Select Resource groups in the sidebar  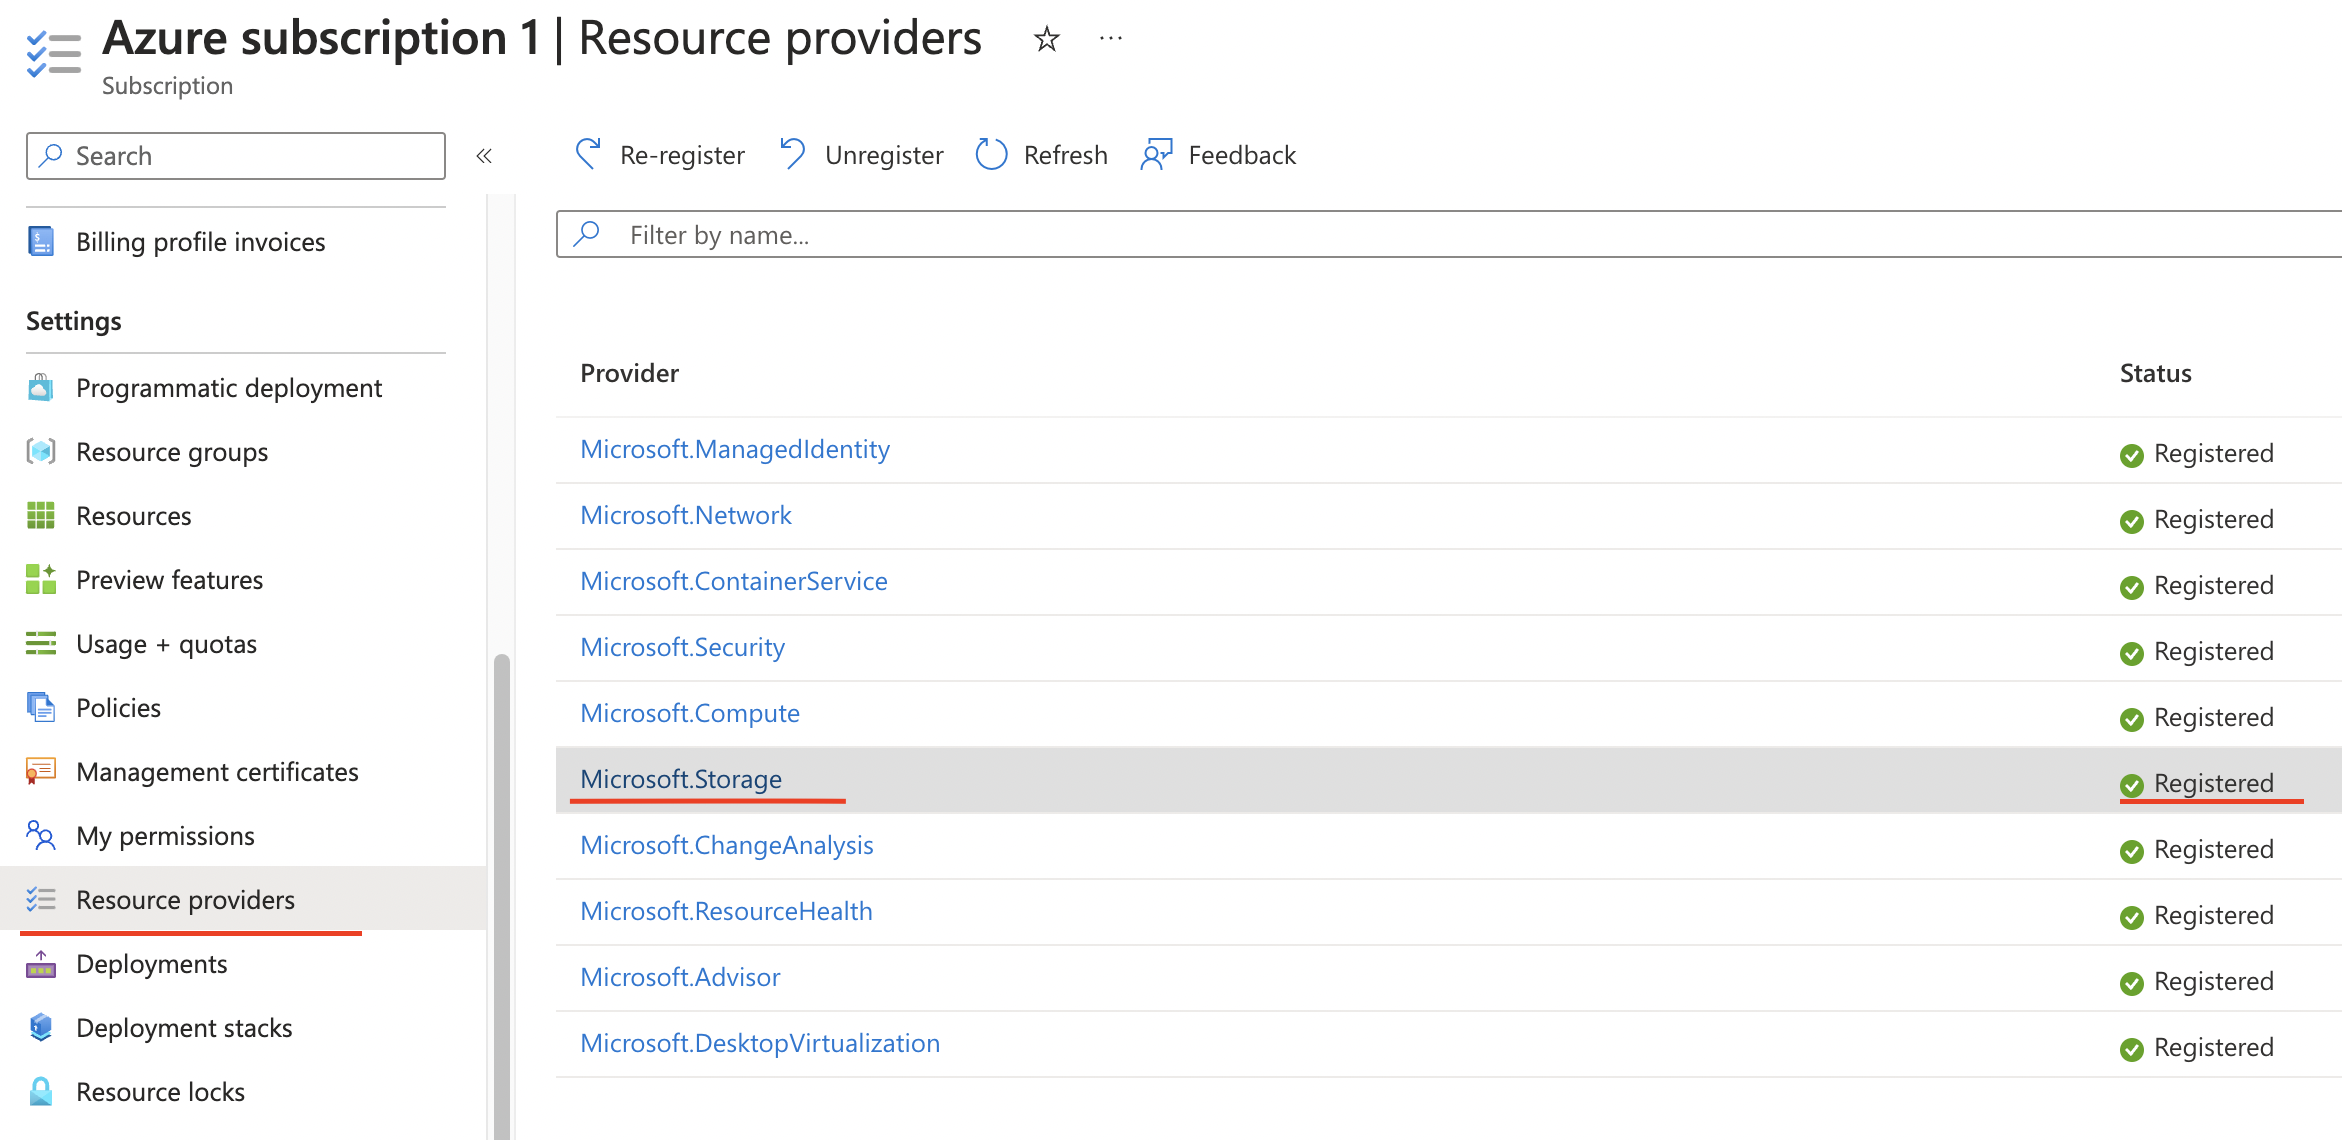171,451
